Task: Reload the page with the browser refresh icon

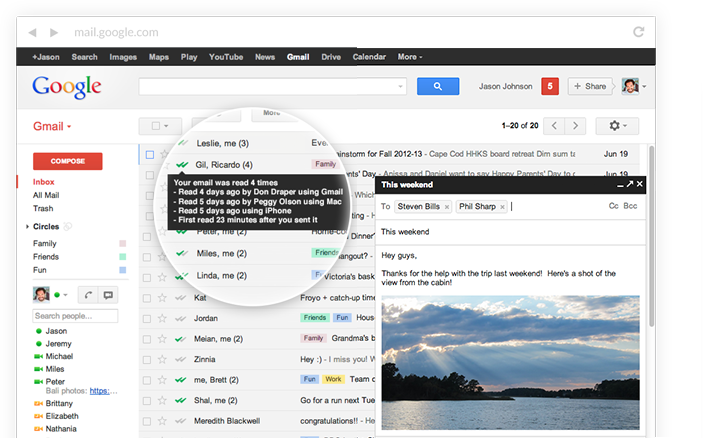Action: pos(638,32)
